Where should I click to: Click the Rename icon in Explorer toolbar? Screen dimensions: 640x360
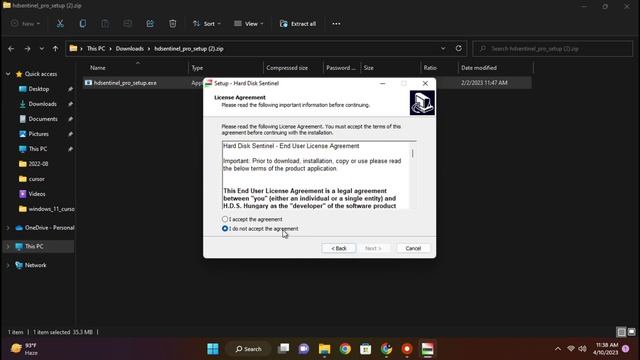coord(127,24)
